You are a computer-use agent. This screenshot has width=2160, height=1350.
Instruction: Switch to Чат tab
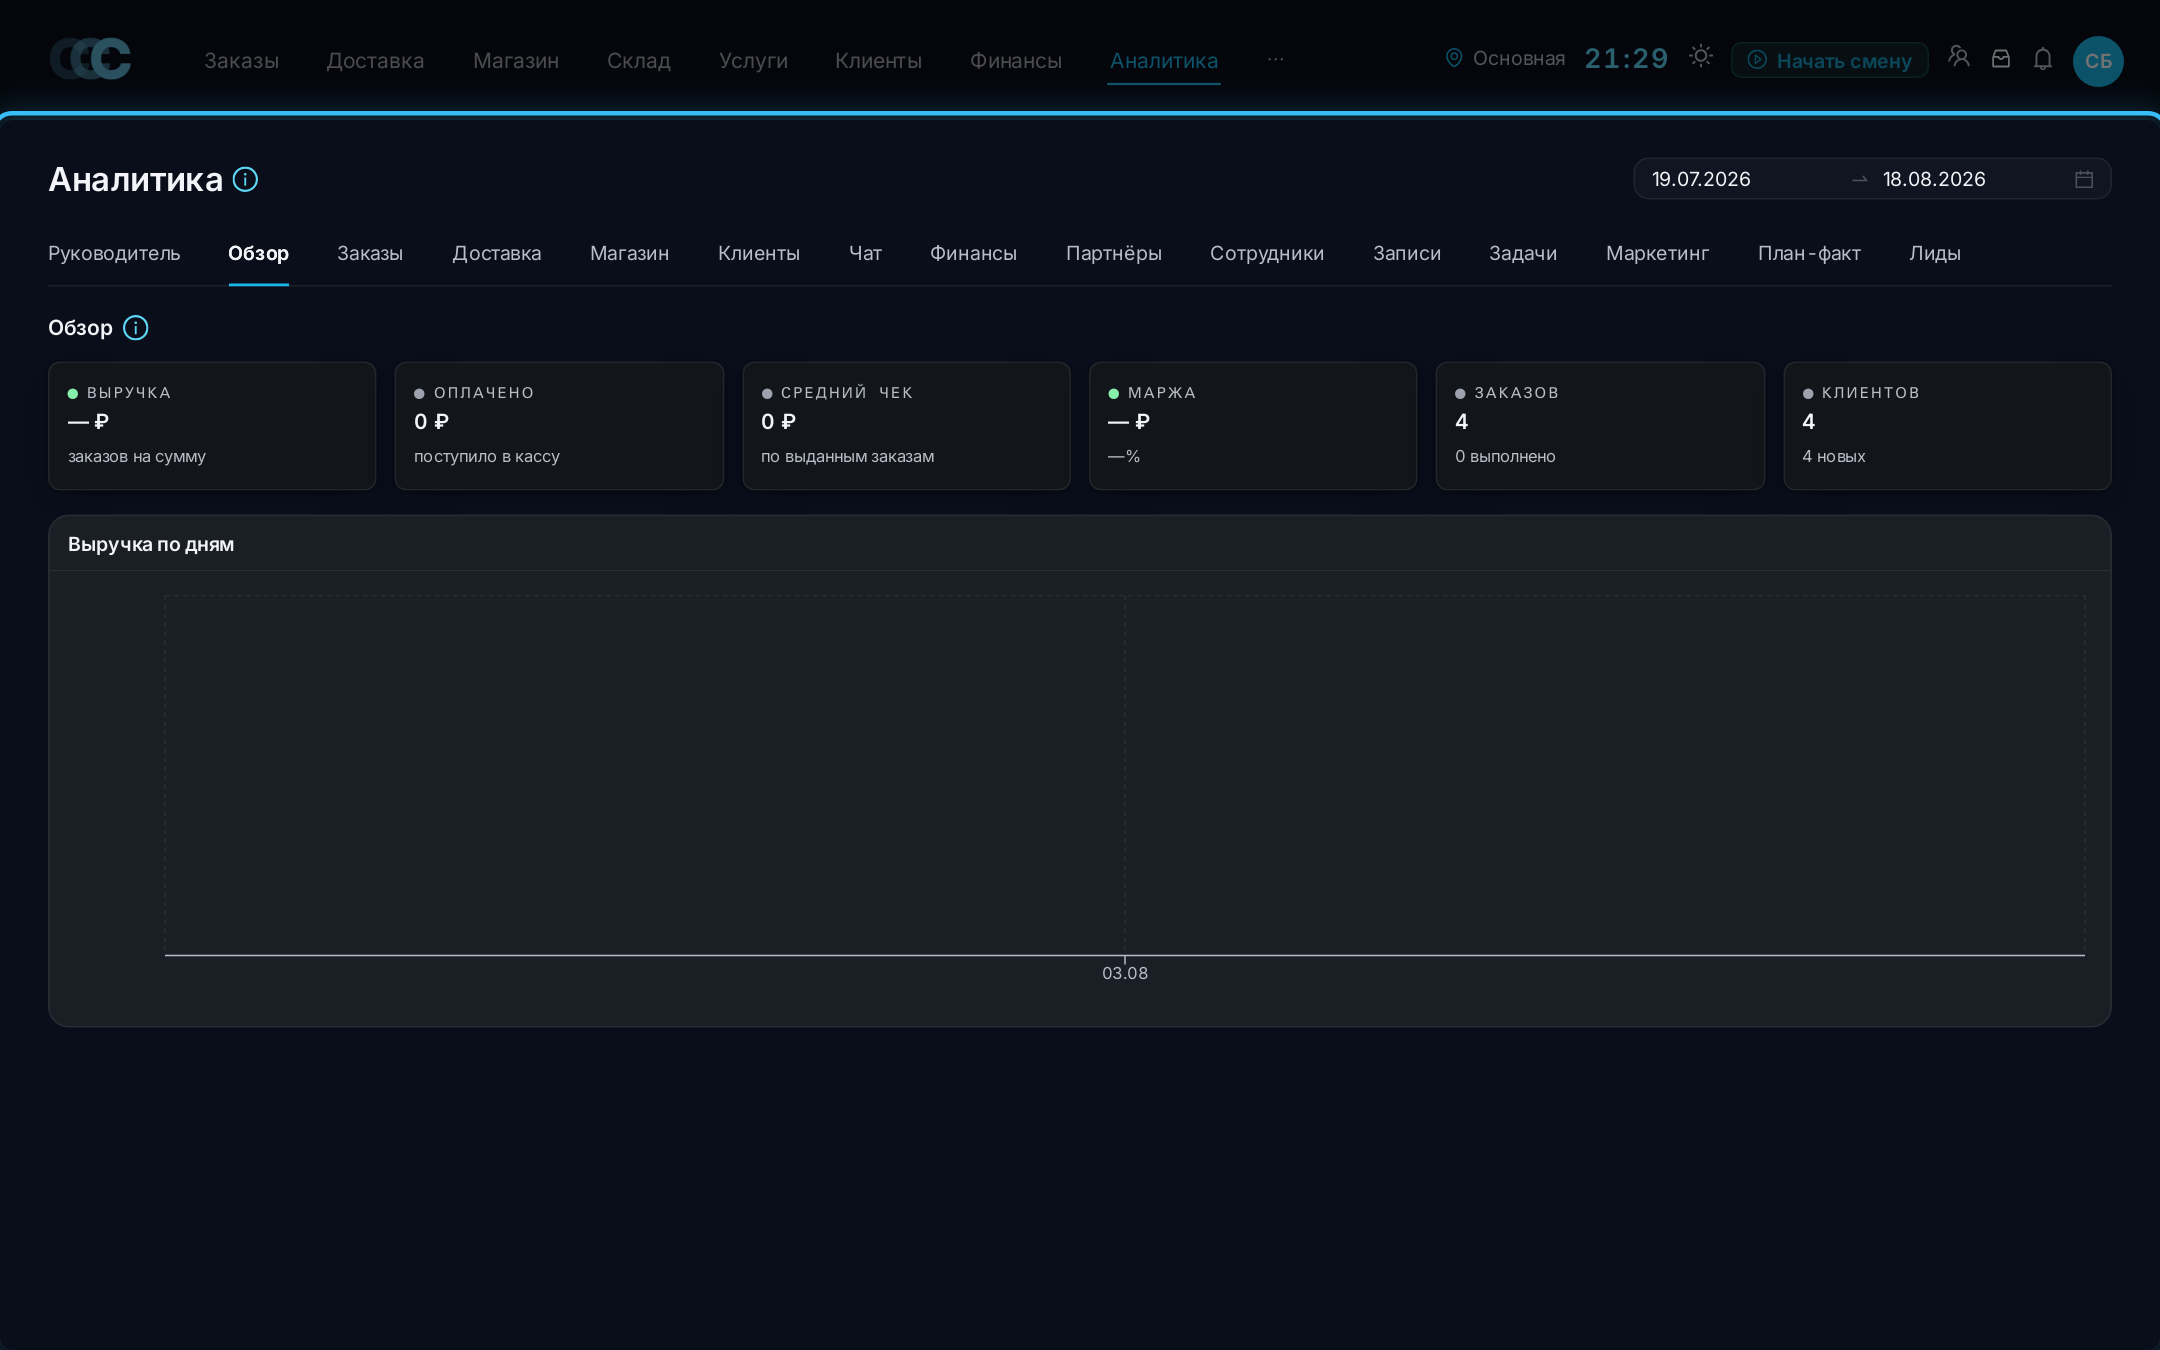865,253
